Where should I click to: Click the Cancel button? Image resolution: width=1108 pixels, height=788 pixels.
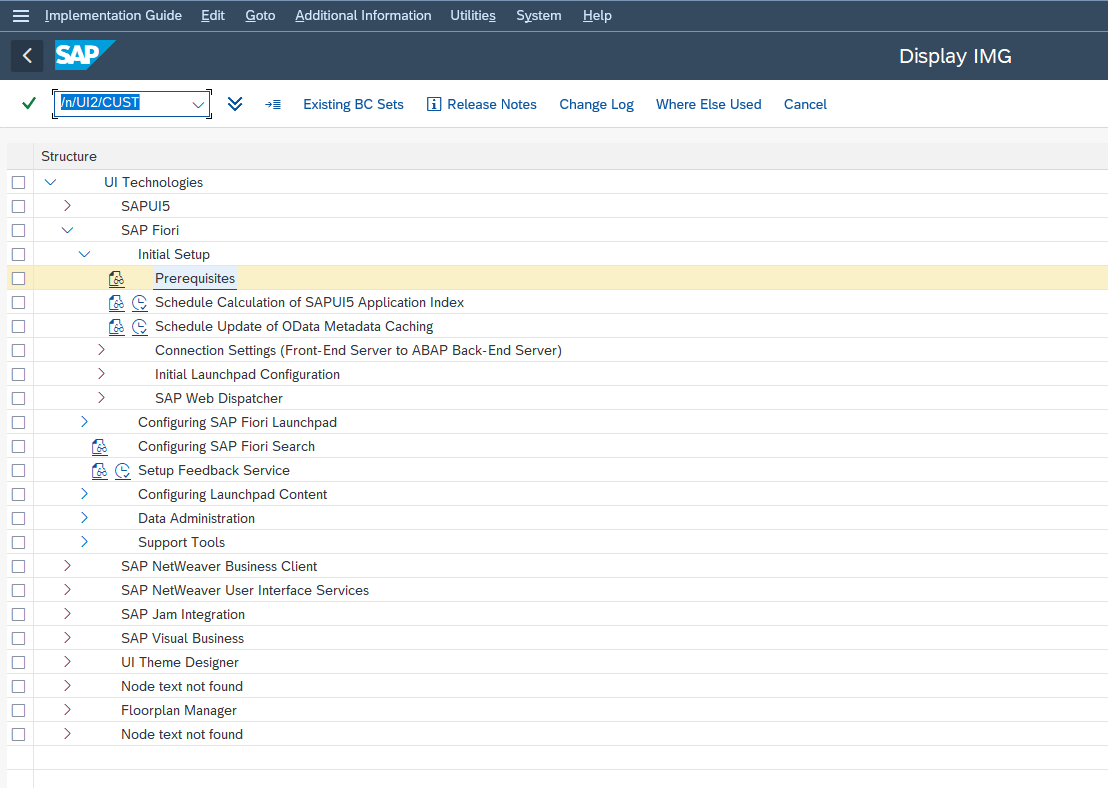tap(805, 105)
